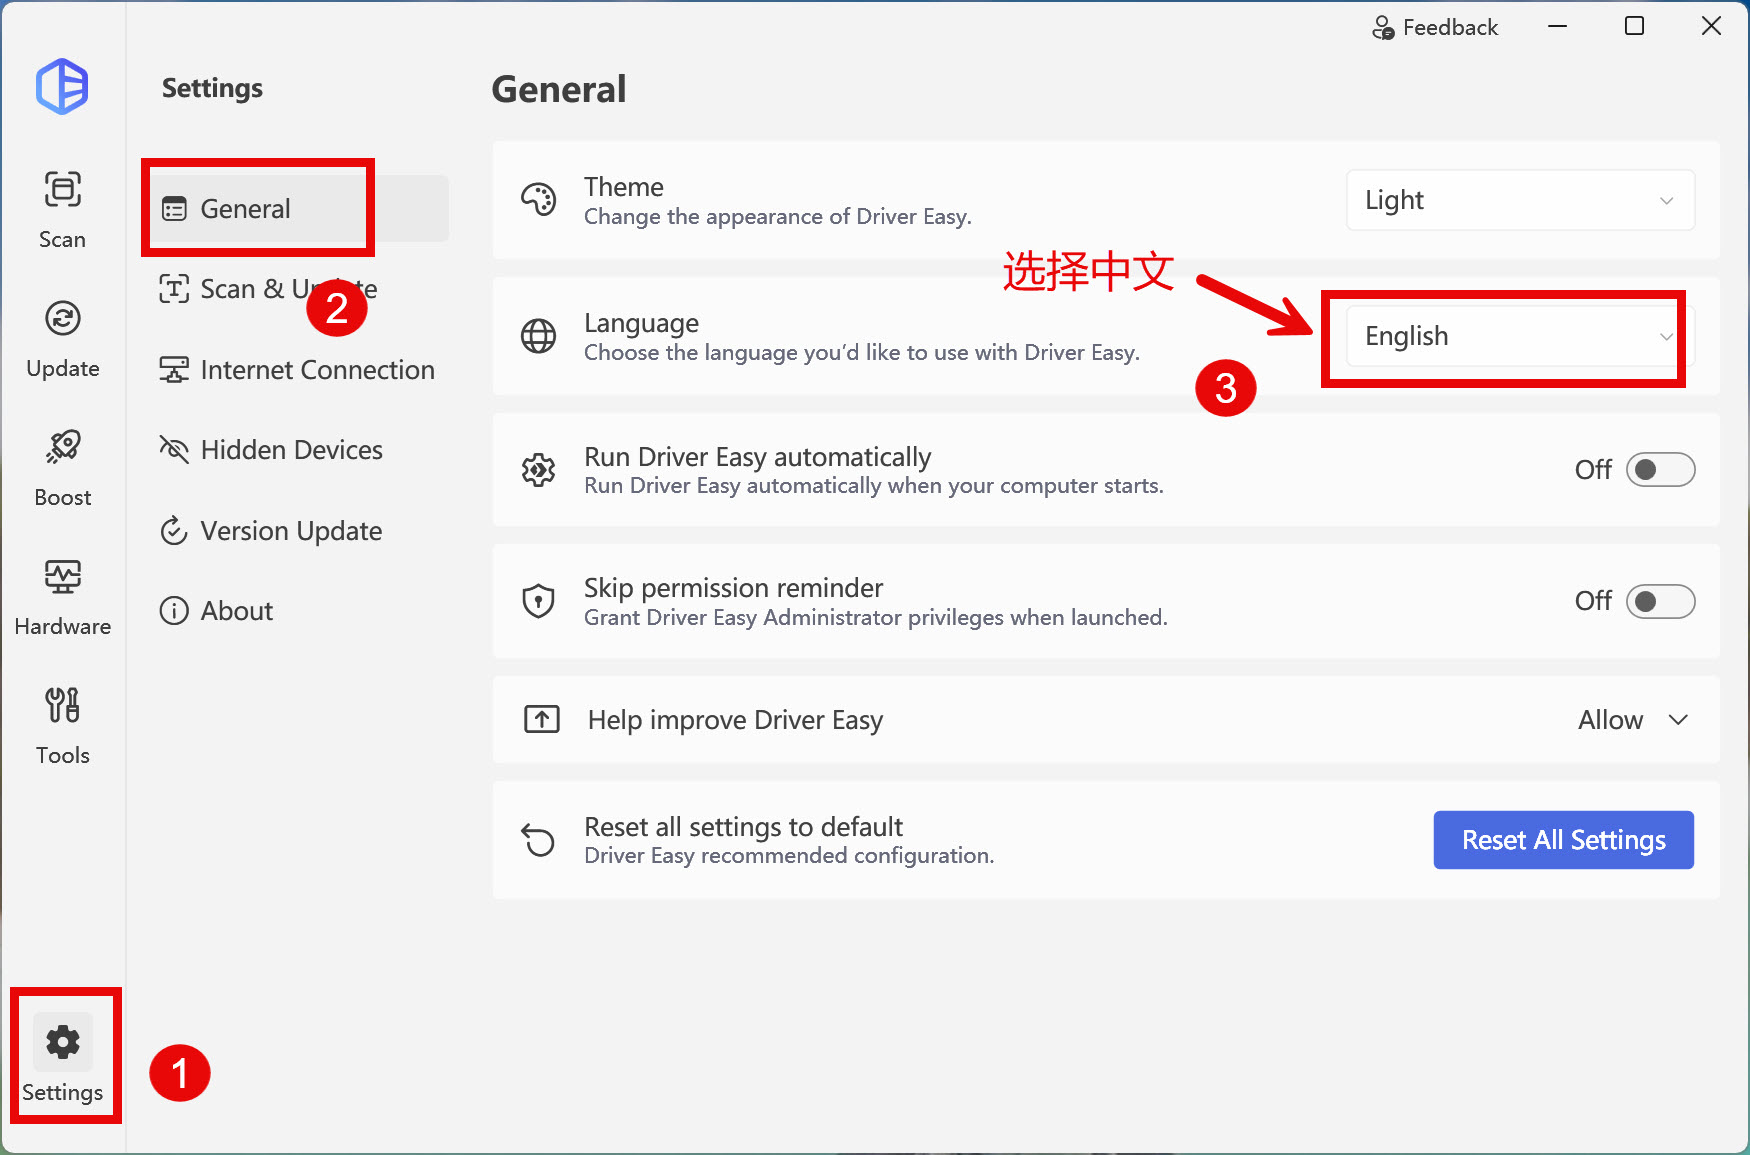
Task: Open the Hardware monitor icon
Action: point(62,577)
